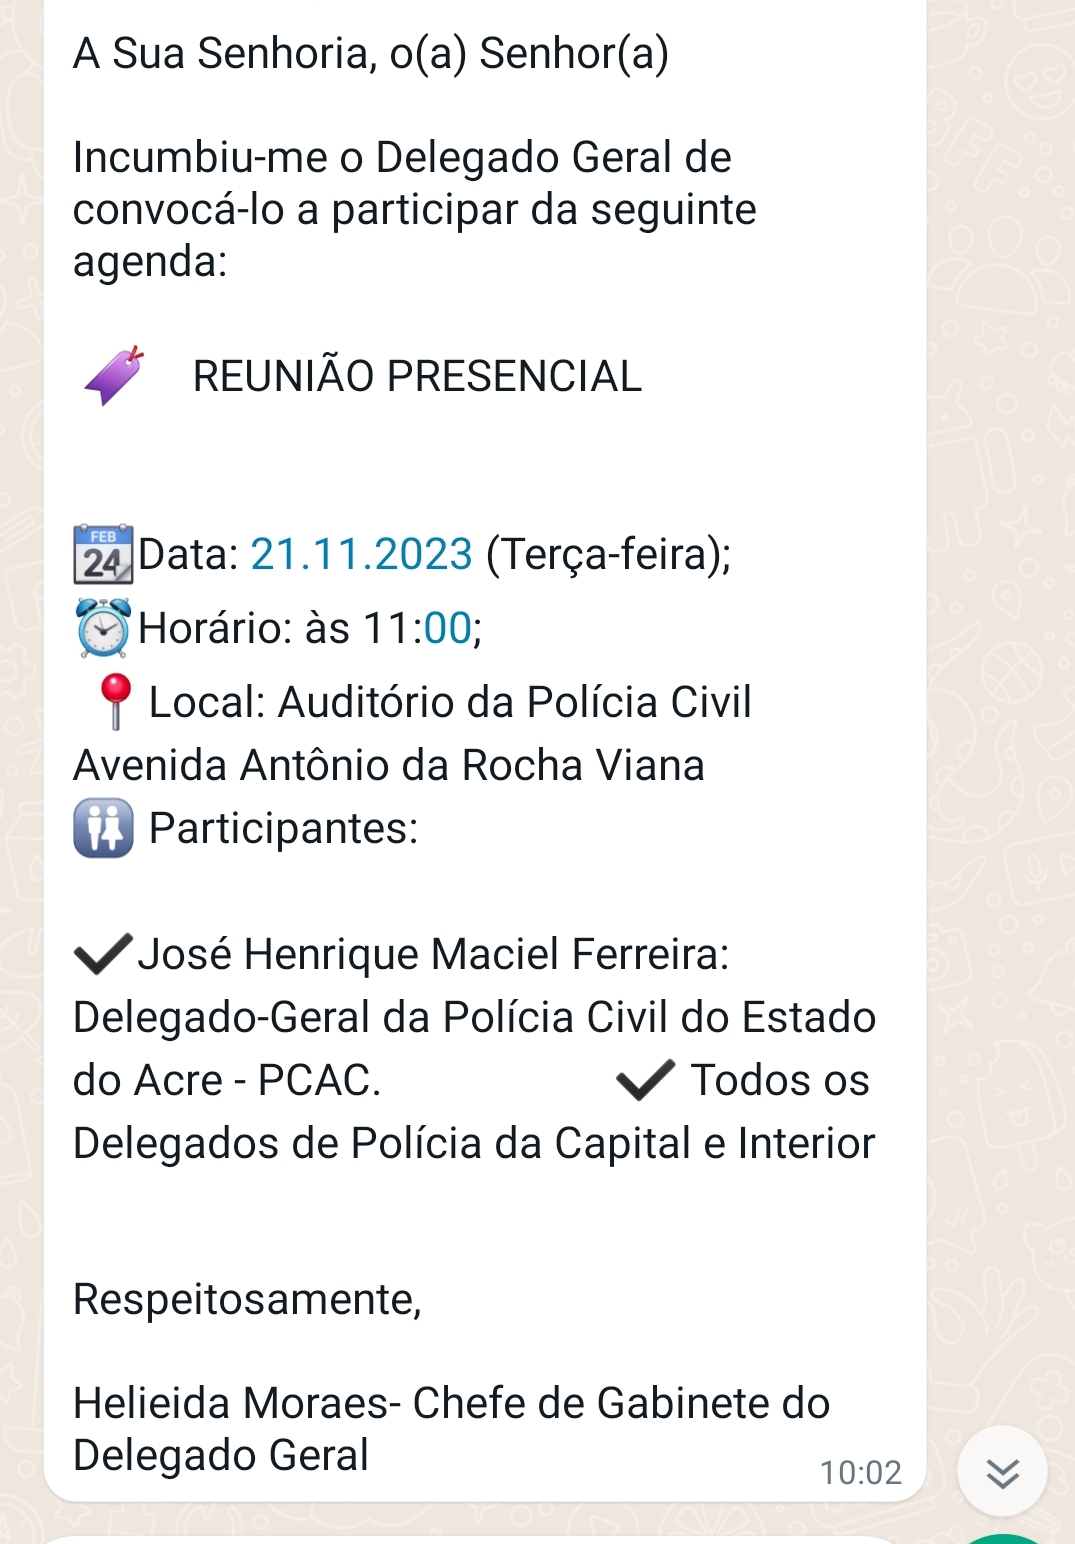Image resolution: width=1075 pixels, height=1544 pixels.
Task: Tap the Incumbiu-me o Delegado Geral paragraph
Action: point(414,210)
